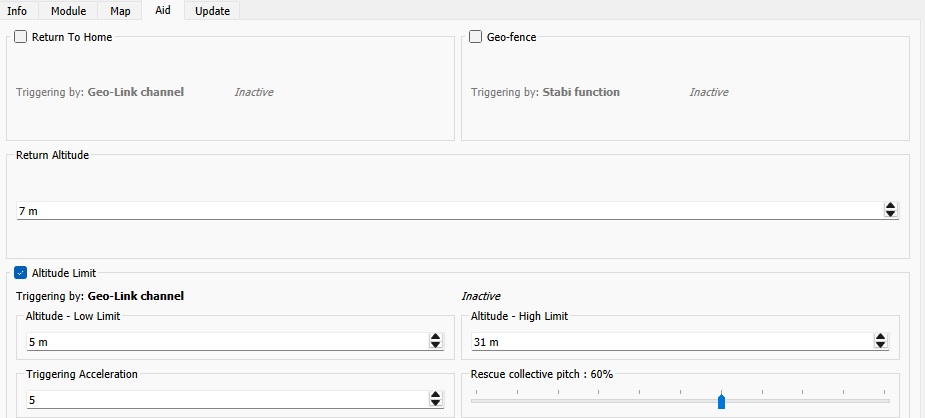
Task: Open the Module tab
Action: 68,11
